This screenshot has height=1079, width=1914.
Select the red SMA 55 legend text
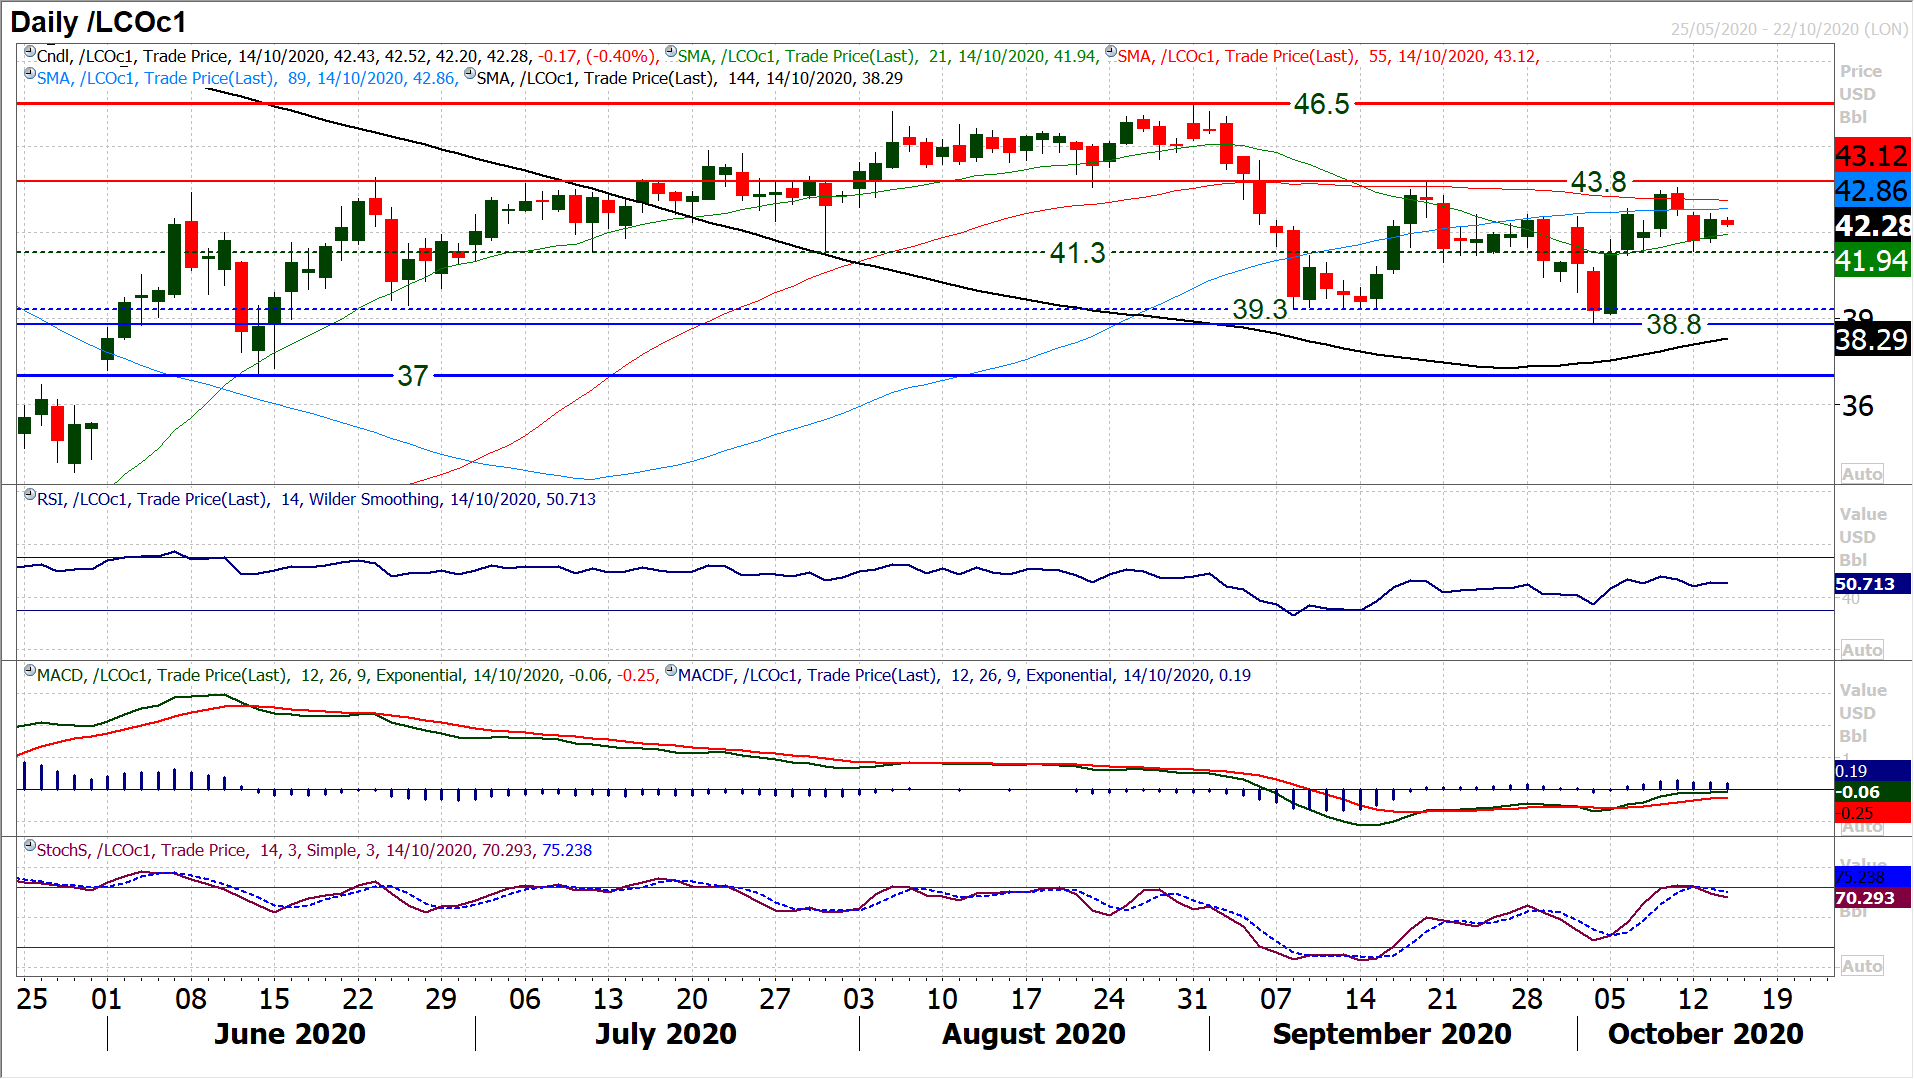tap(1329, 56)
